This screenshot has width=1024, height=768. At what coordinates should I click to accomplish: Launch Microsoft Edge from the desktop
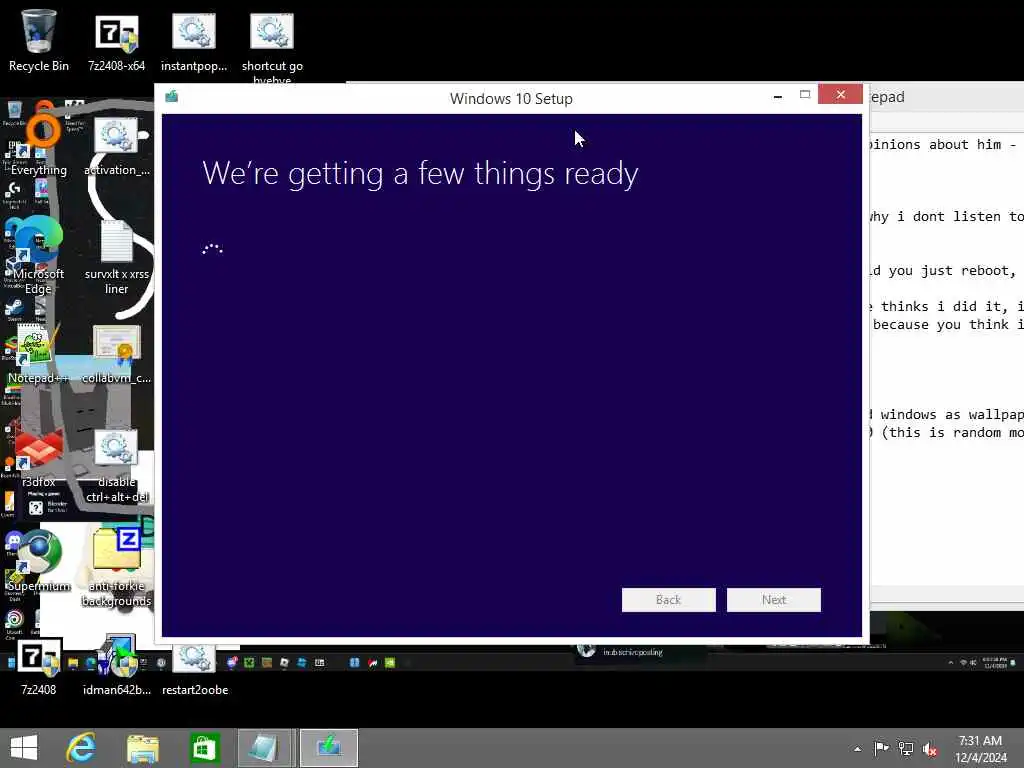tap(39, 255)
